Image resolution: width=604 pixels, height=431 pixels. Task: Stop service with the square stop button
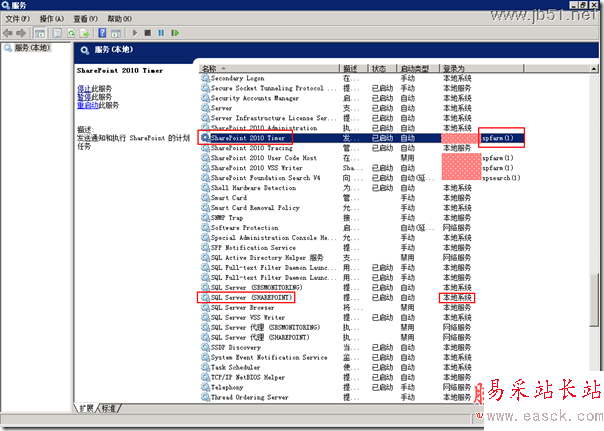click(x=148, y=33)
